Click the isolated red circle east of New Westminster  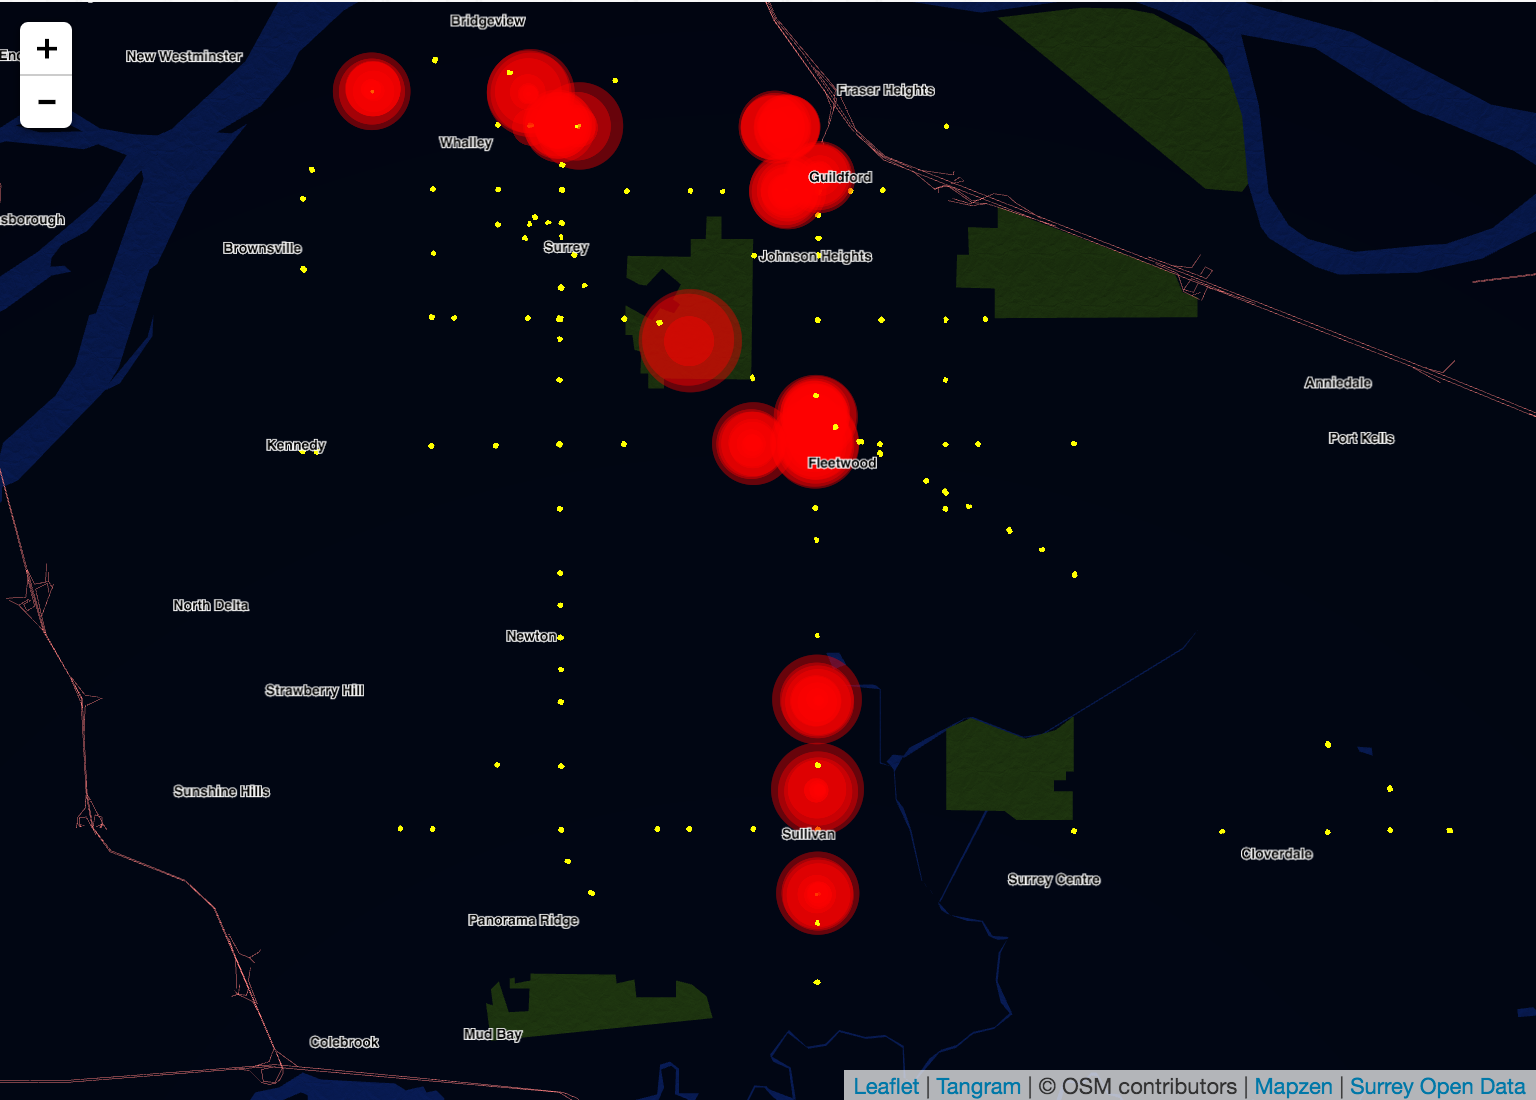(372, 91)
